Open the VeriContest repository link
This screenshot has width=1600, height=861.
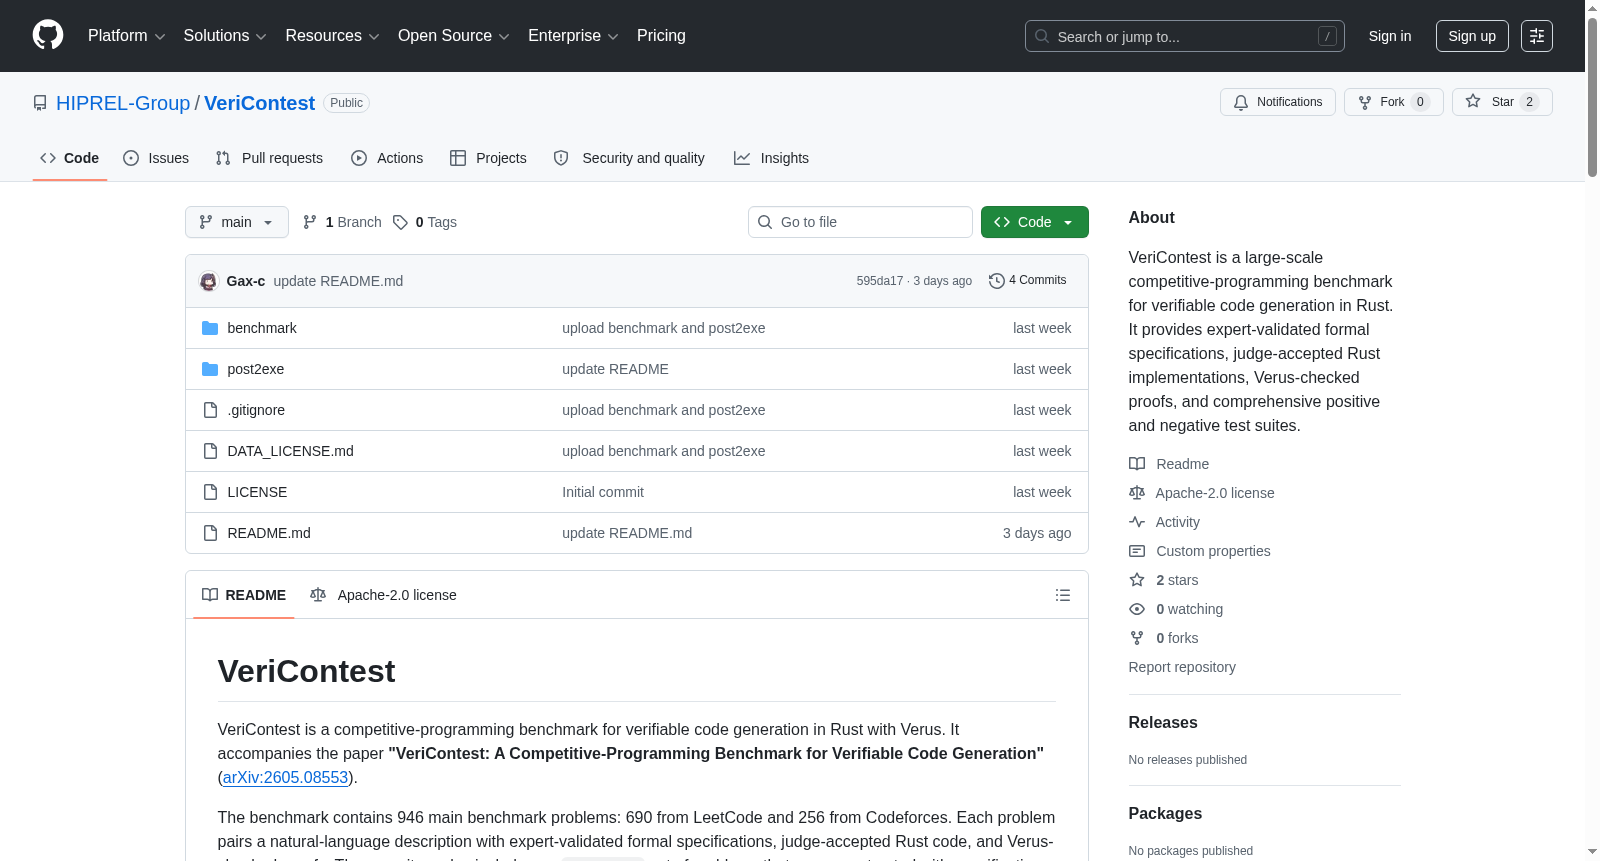click(x=259, y=103)
